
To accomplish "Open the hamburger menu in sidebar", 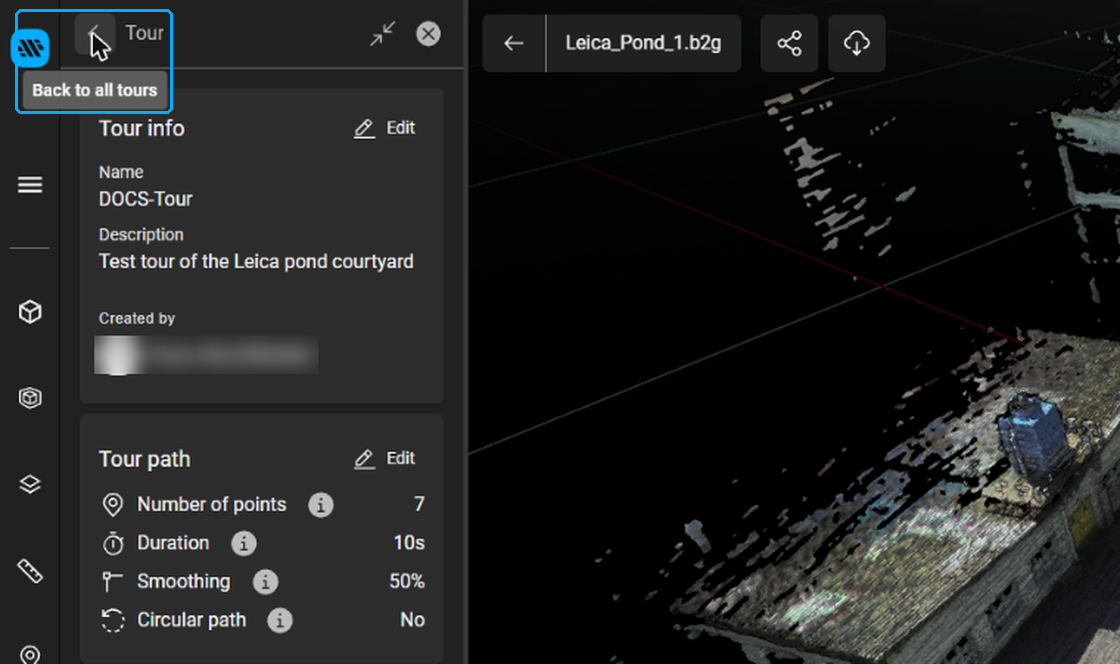I will point(30,185).
